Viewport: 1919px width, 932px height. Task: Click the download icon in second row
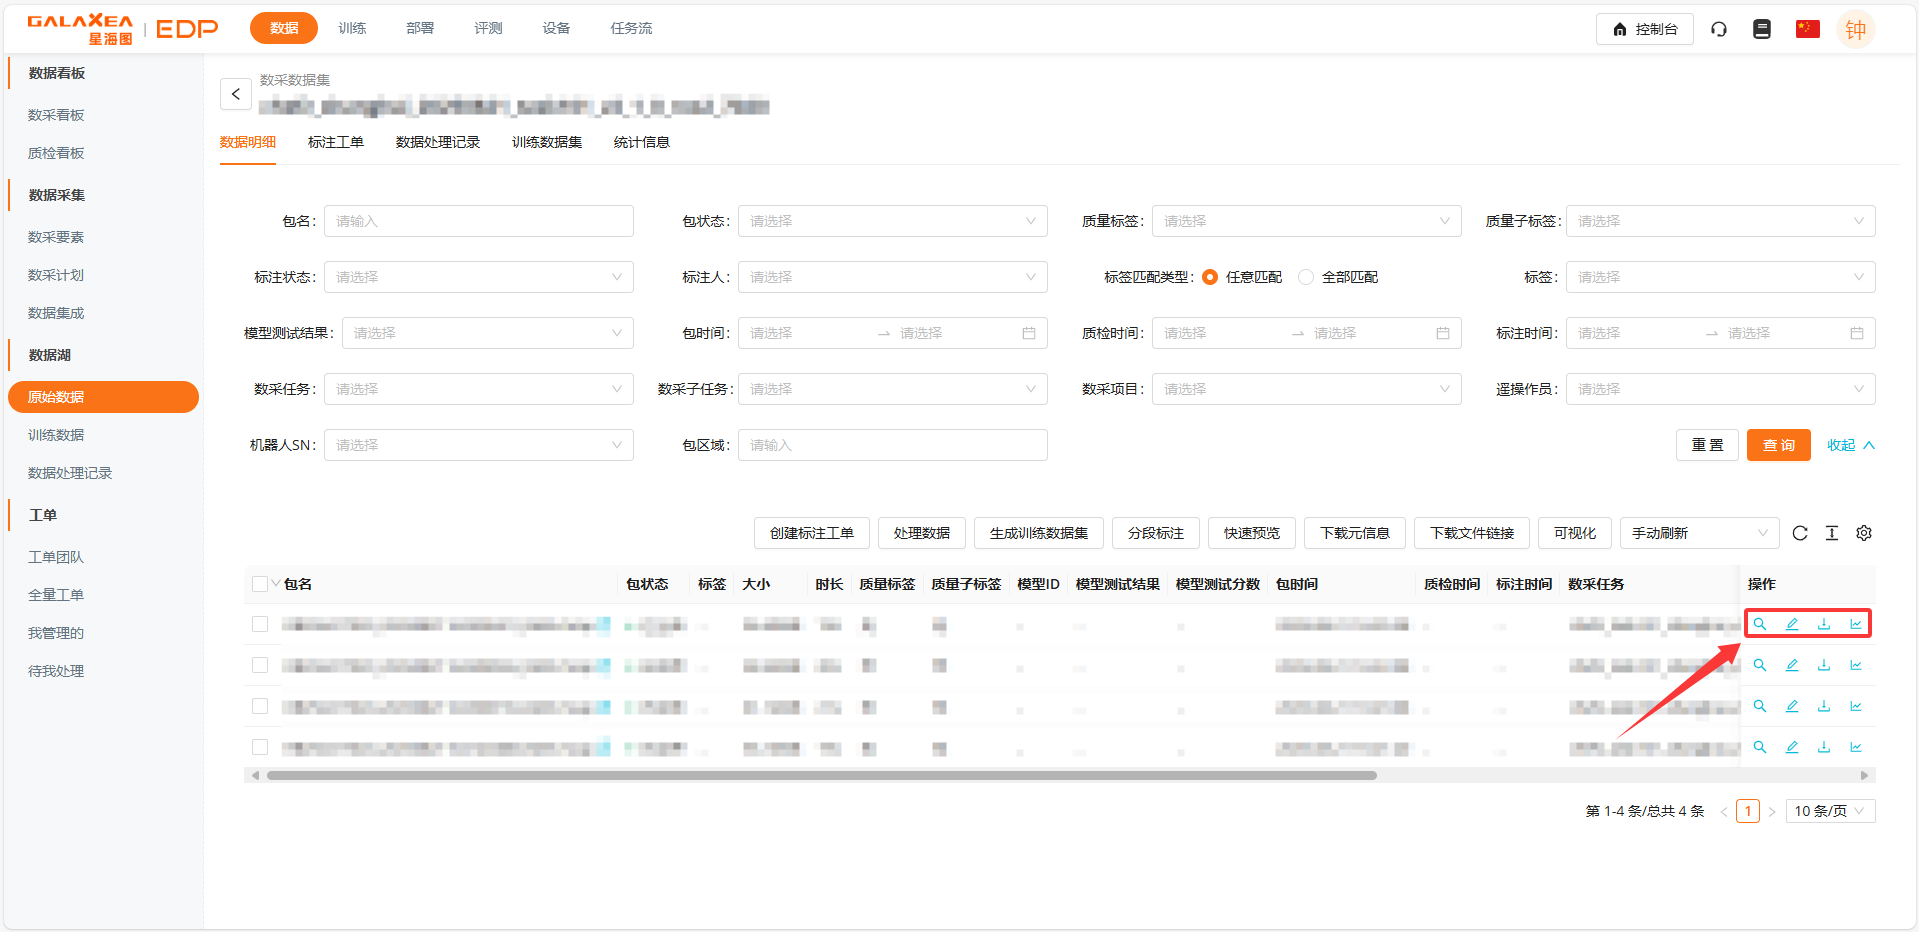(1824, 665)
